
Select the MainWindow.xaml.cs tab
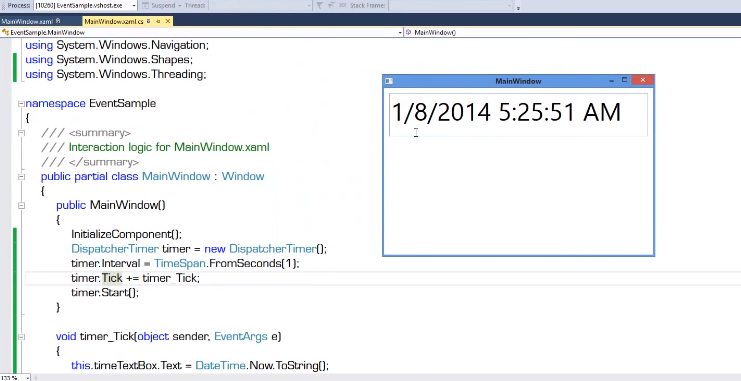113,21
